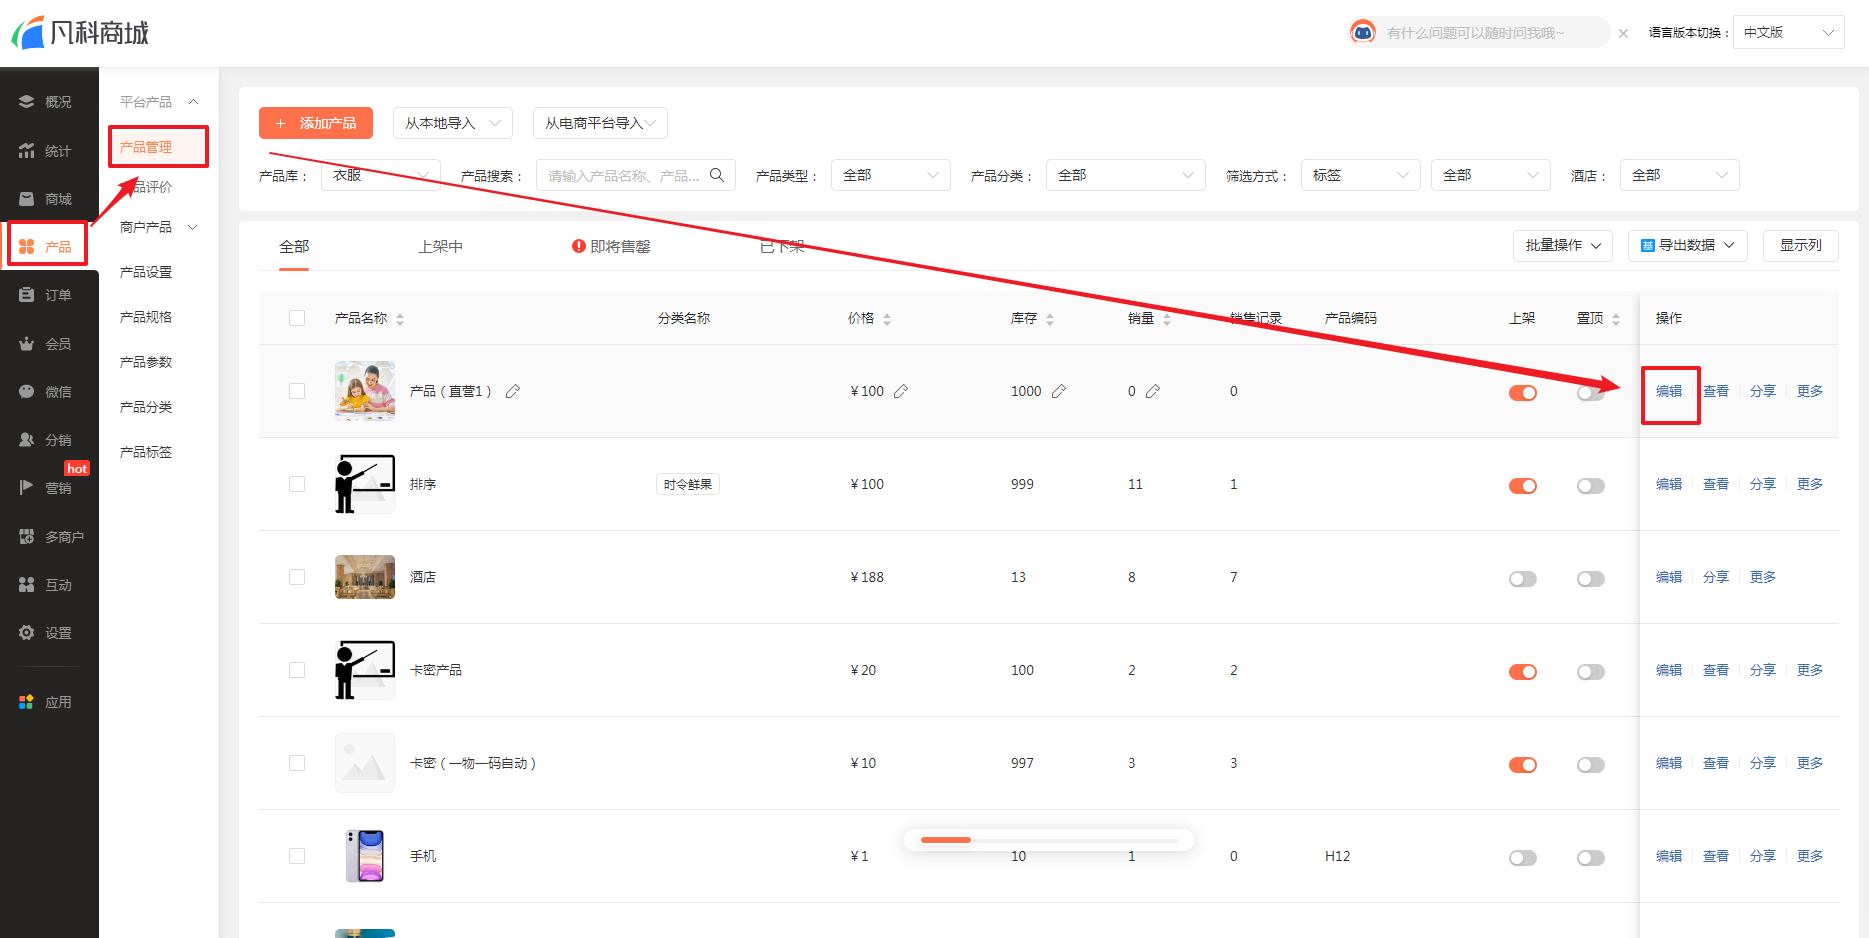Open the 应用 apps sidebar icon
This screenshot has height=938, width=1869.
coord(27,701)
